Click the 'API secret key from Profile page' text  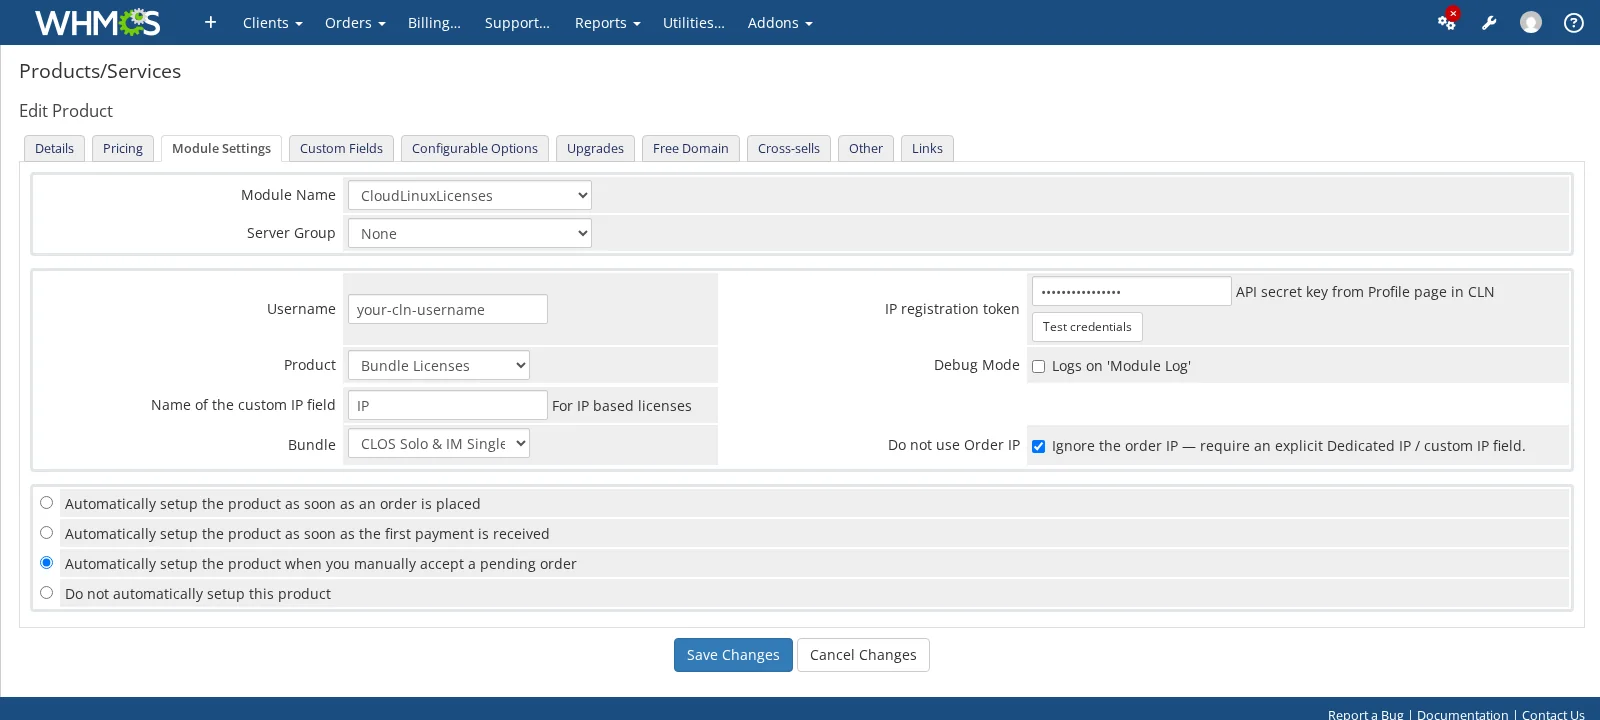point(1365,292)
